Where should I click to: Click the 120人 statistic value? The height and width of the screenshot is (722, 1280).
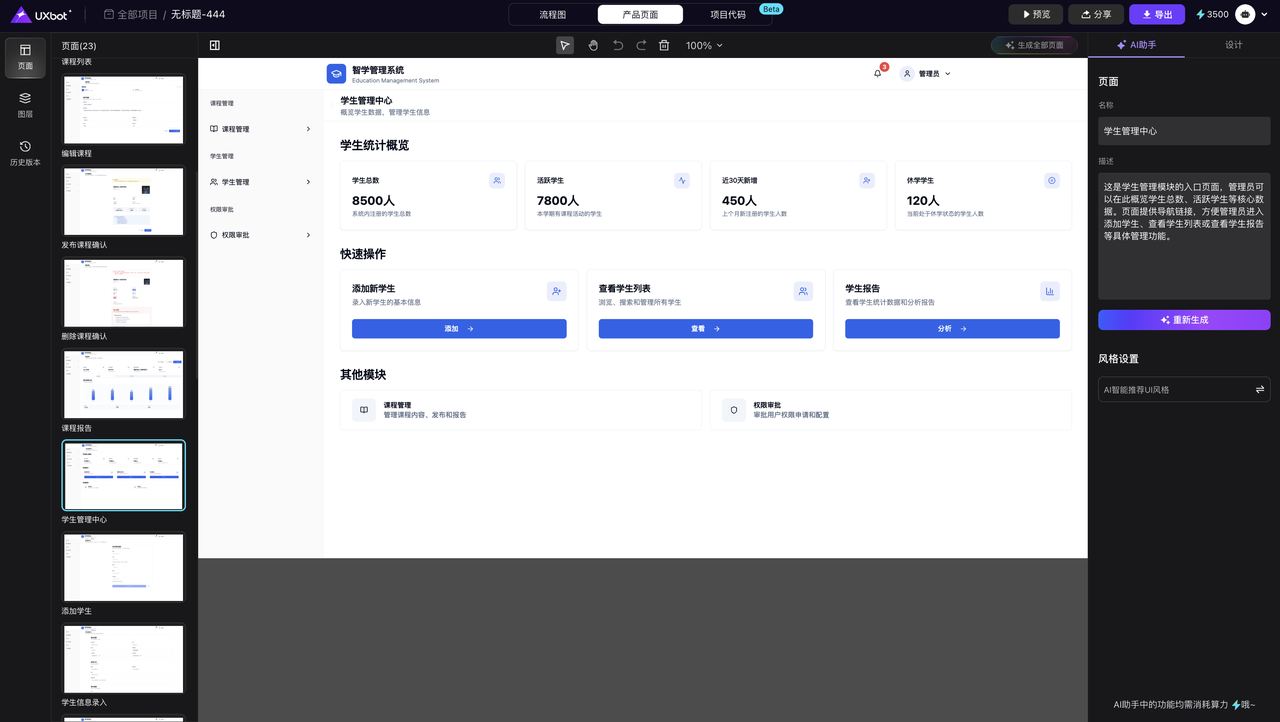(x=923, y=200)
